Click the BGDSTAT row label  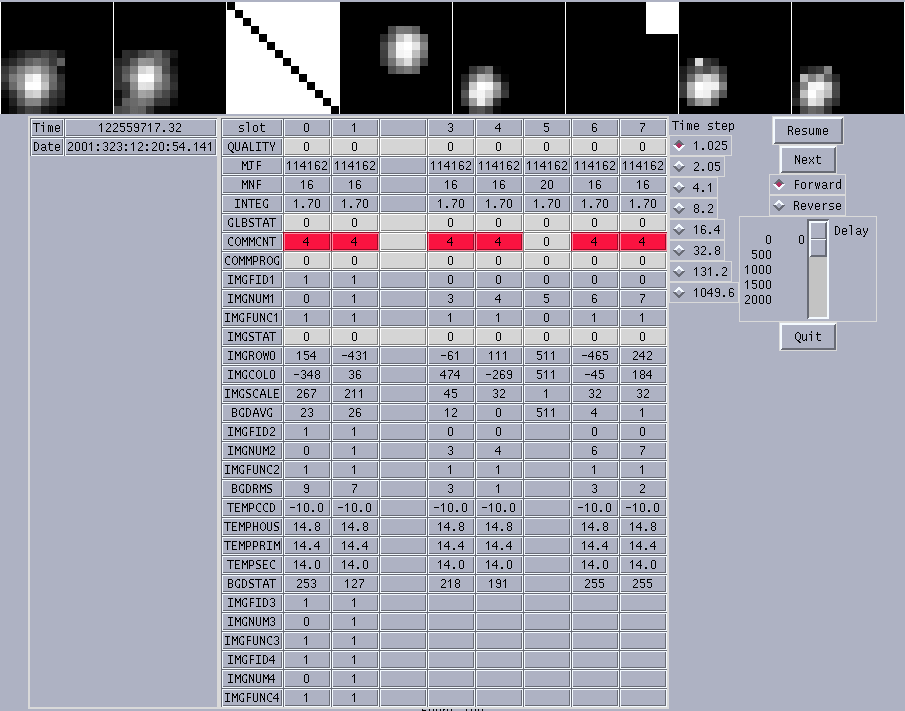pos(252,584)
